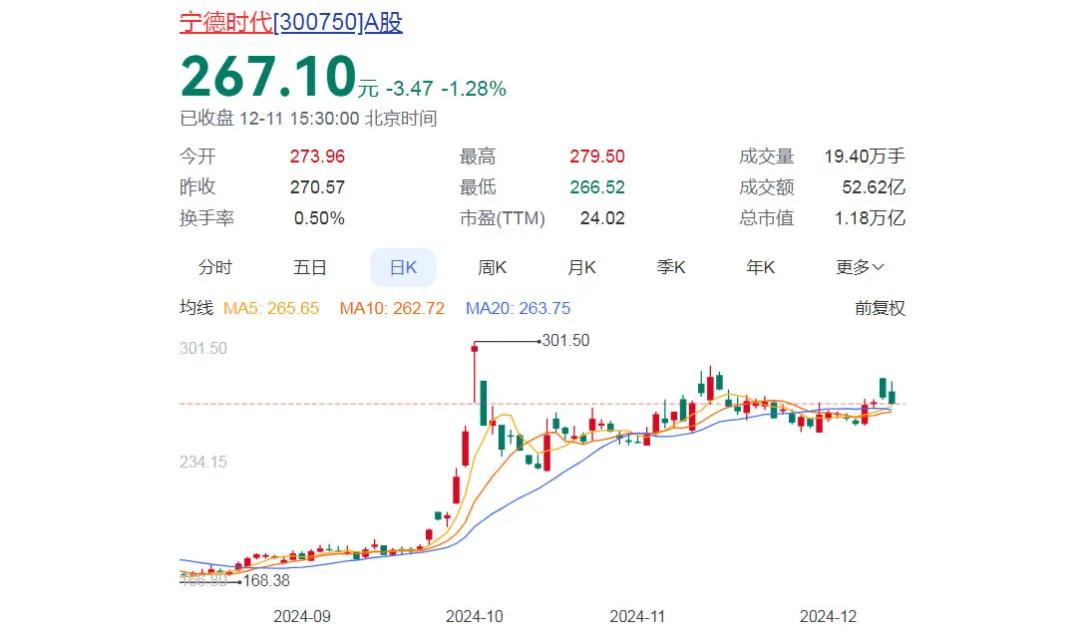Open the 前复权 adjustment selector
This screenshot has height=636, width=1080.
pyautogui.click(x=879, y=308)
